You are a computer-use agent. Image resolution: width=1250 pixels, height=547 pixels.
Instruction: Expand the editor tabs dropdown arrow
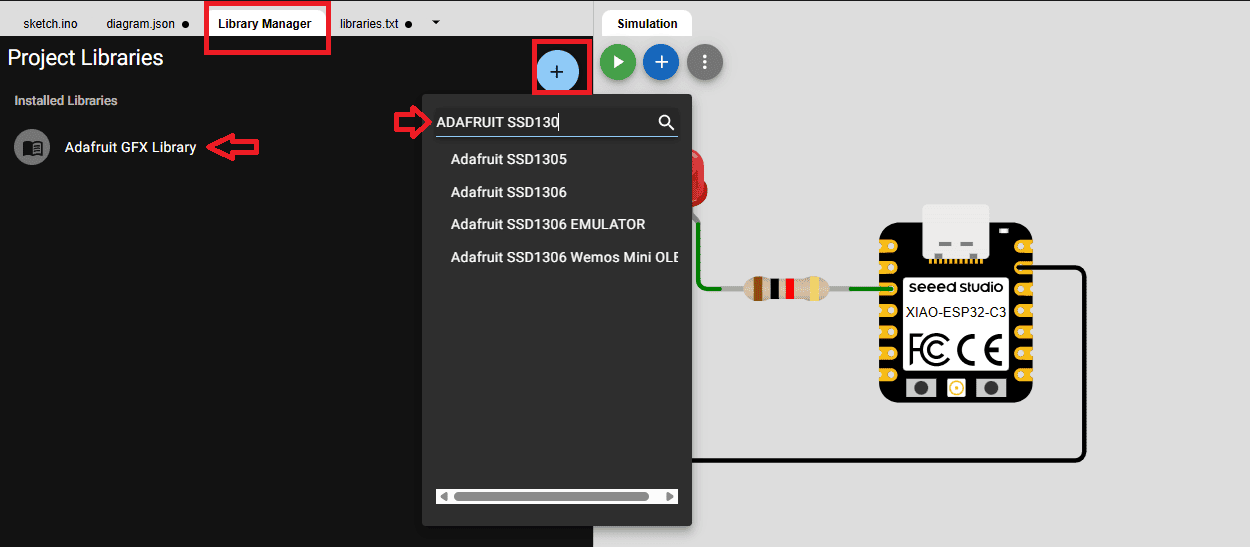(x=436, y=22)
